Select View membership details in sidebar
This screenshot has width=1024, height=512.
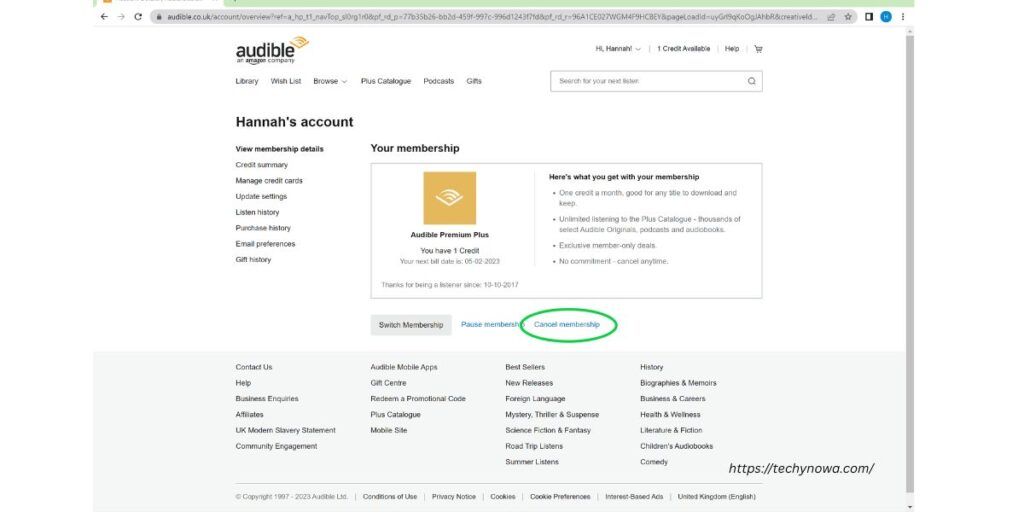(x=280, y=149)
